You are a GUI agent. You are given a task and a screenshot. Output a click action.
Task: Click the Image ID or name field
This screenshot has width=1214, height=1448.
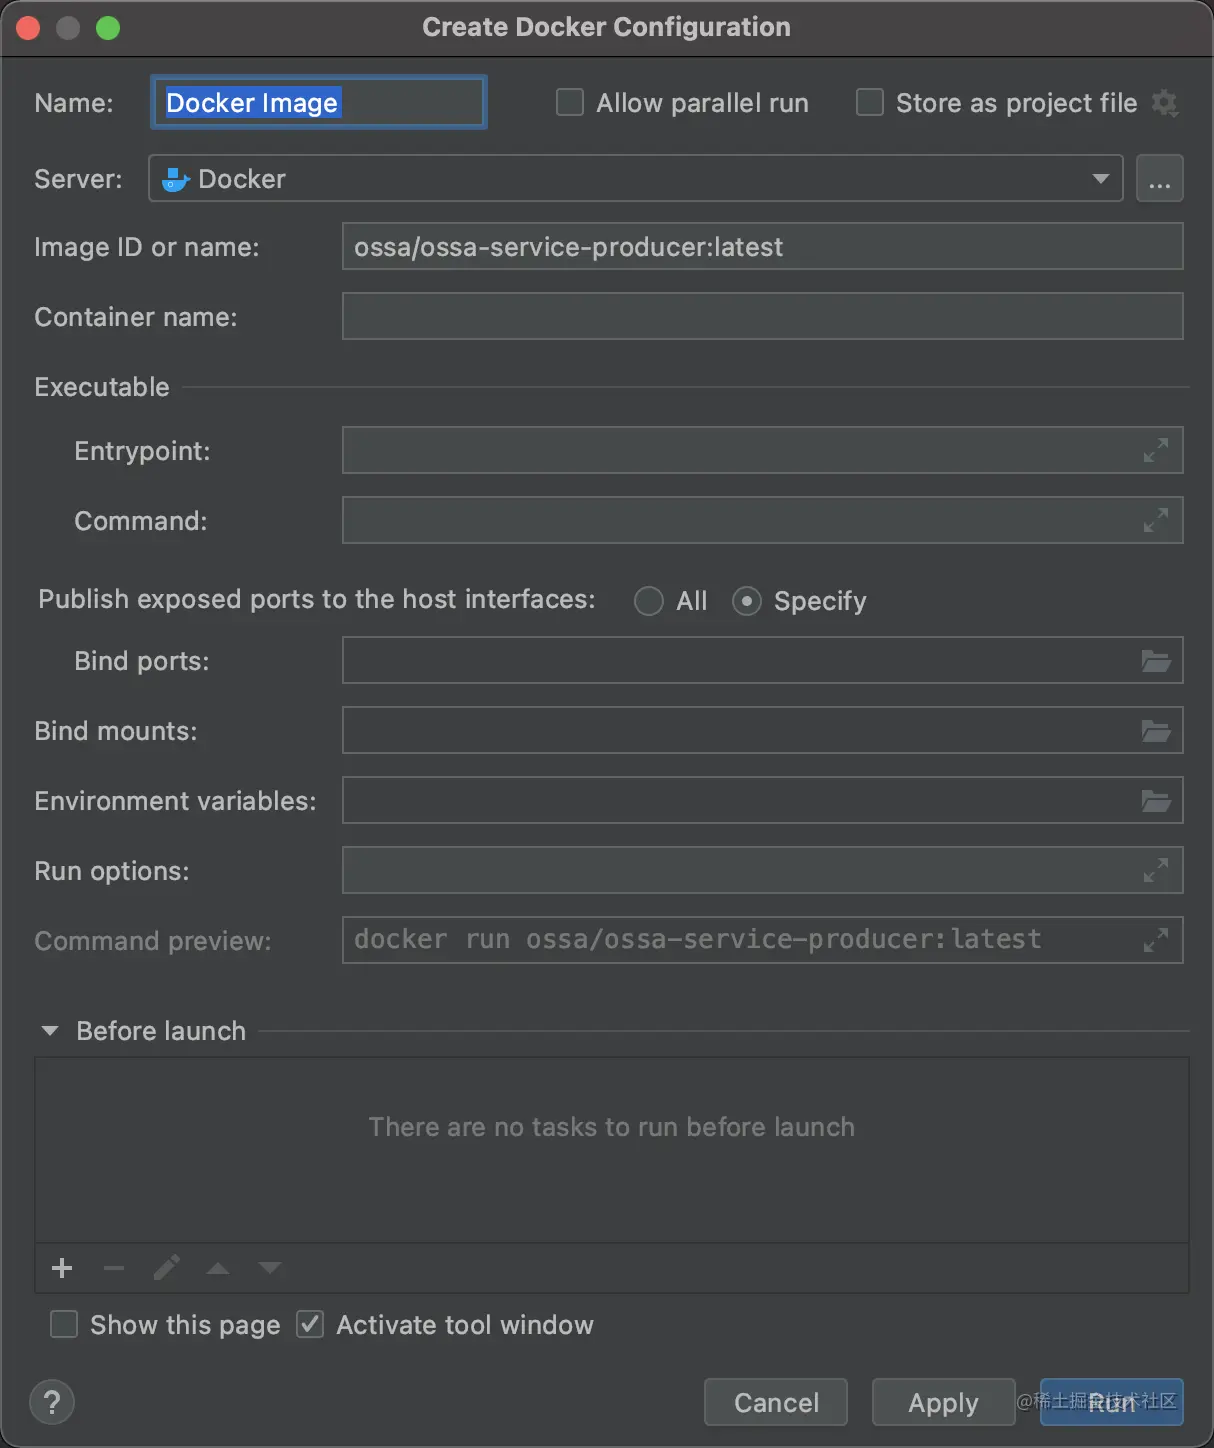(x=762, y=247)
